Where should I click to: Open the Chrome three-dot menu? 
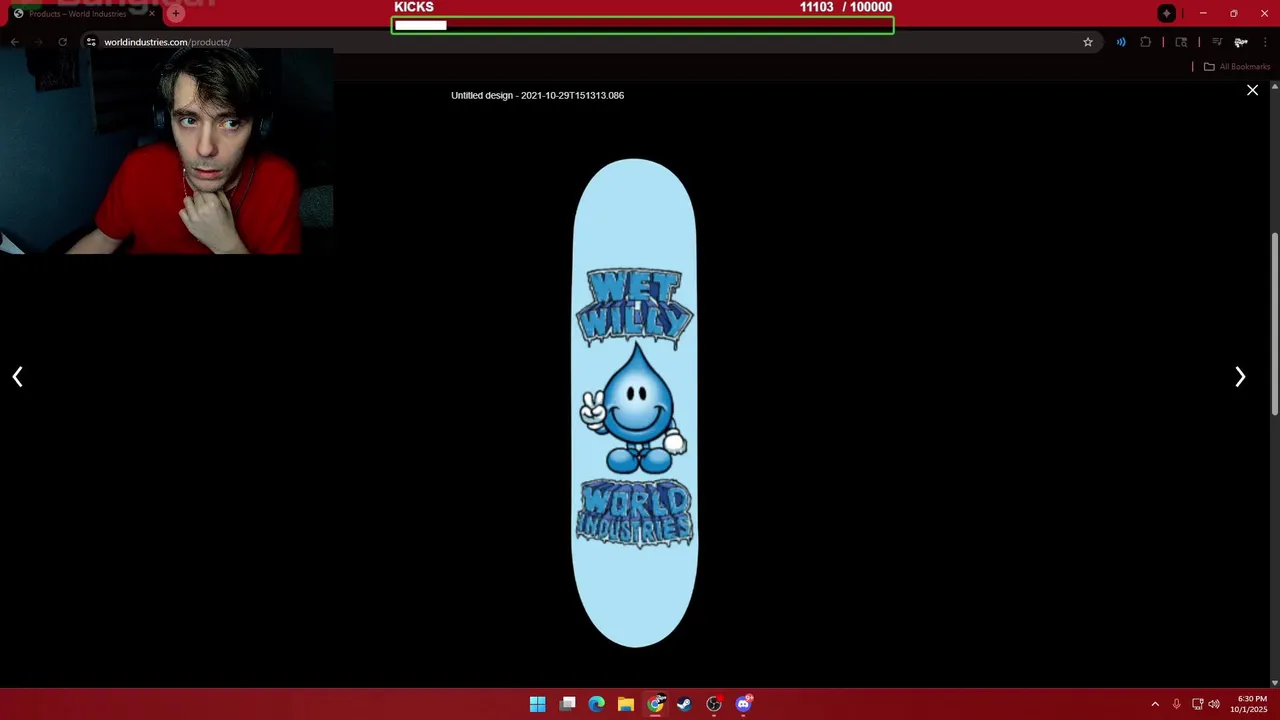(1265, 42)
